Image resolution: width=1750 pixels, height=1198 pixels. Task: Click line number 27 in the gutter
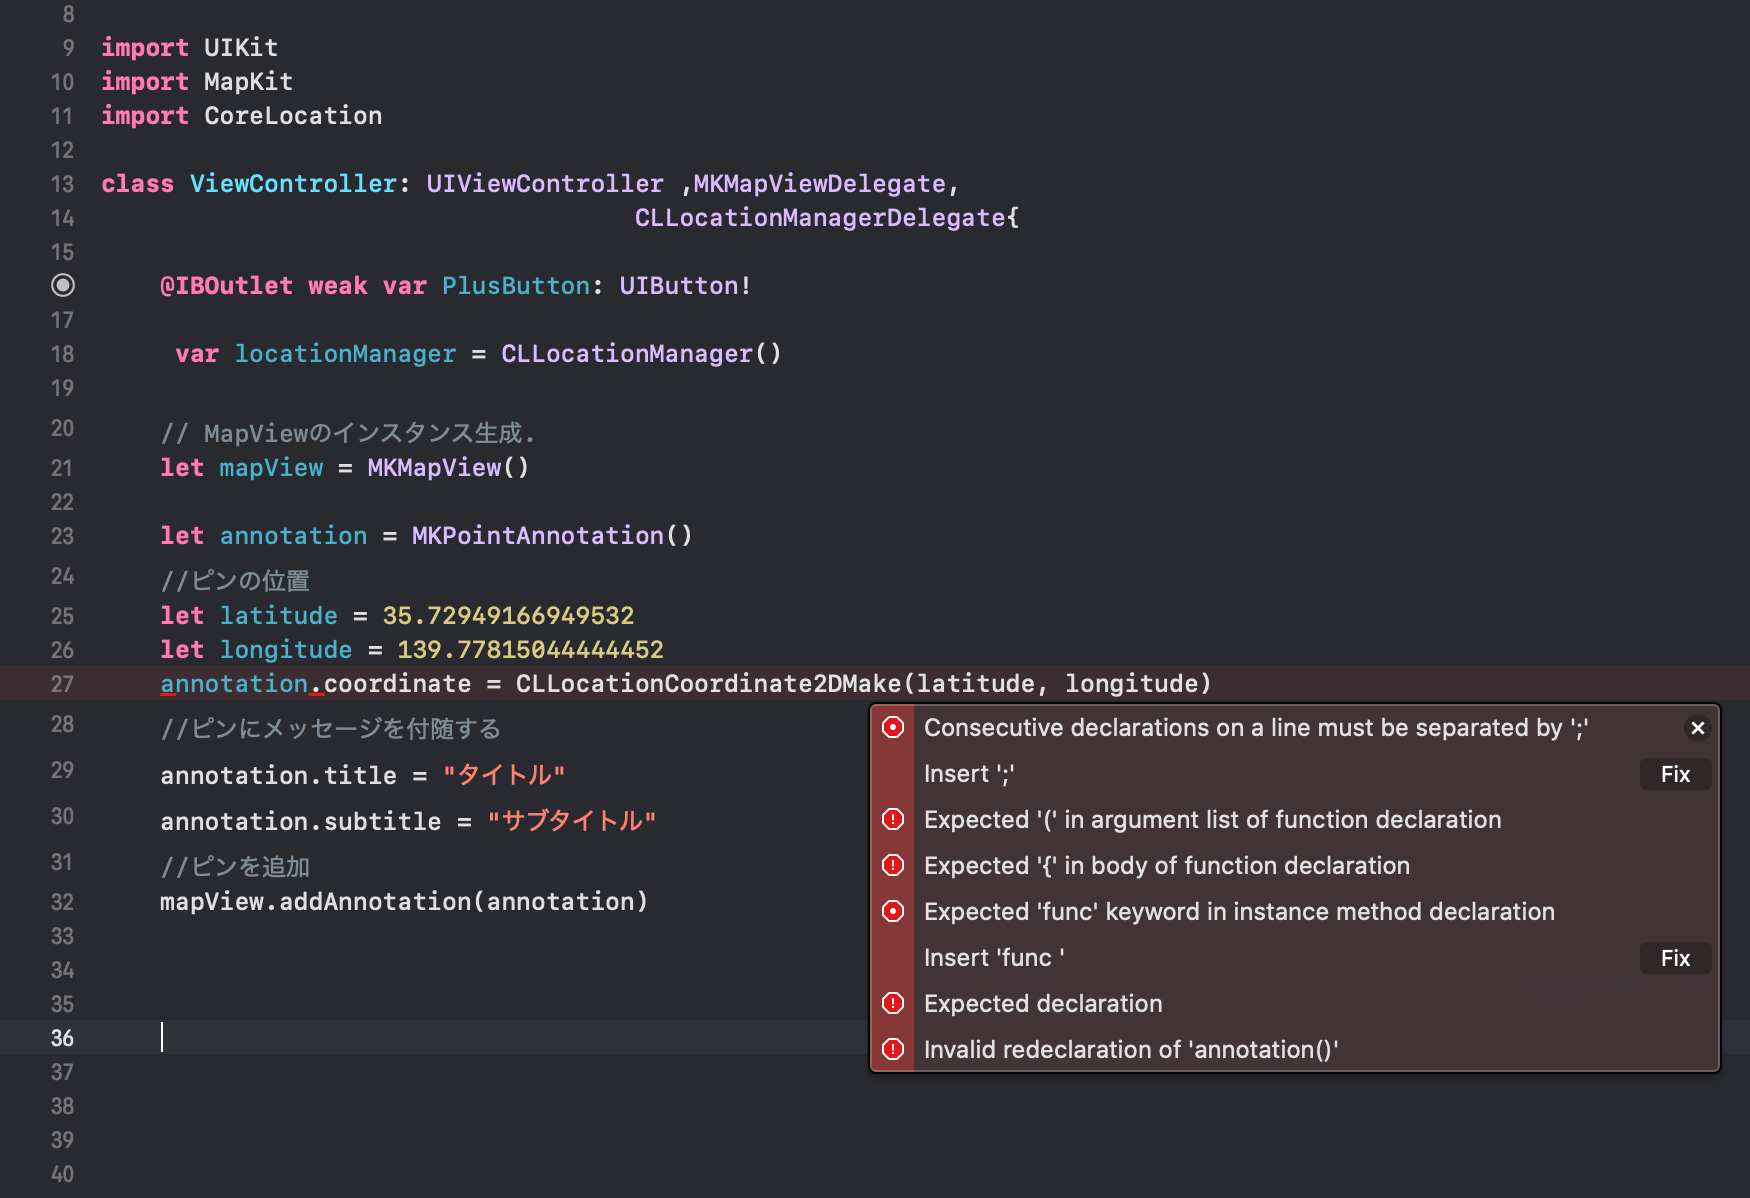point(62,684)
